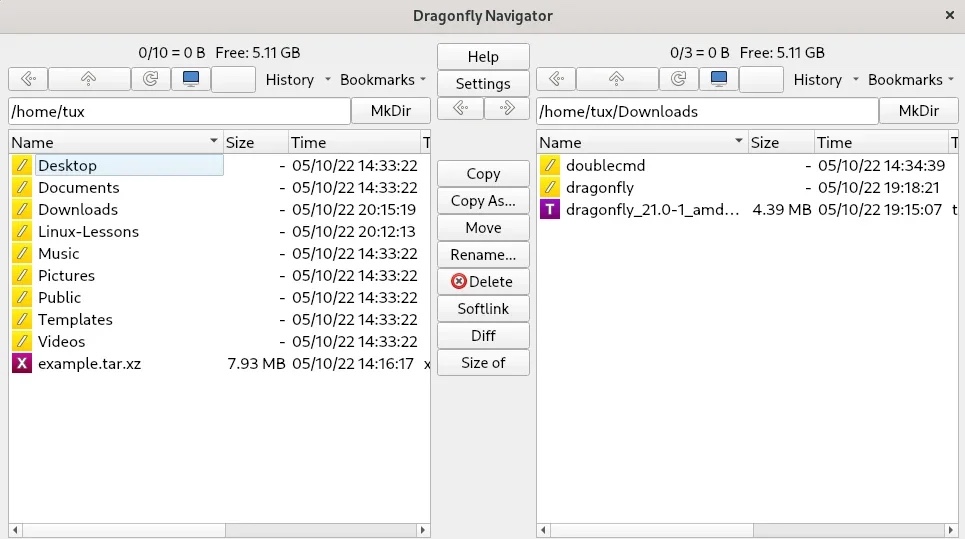Go back in the right pane
The image size is (965, 539).
(556, 79)
